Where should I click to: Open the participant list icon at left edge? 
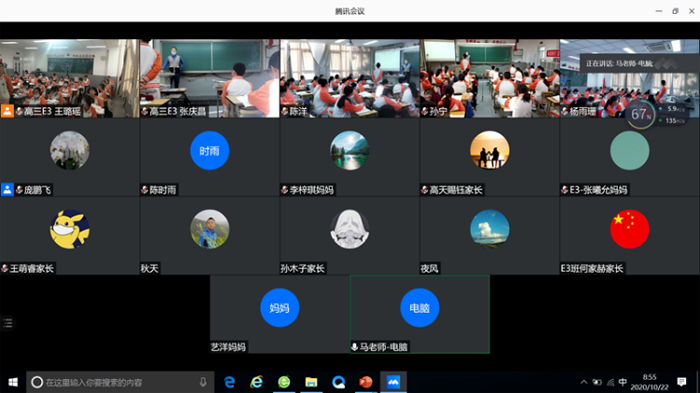(x=8, y=323)
